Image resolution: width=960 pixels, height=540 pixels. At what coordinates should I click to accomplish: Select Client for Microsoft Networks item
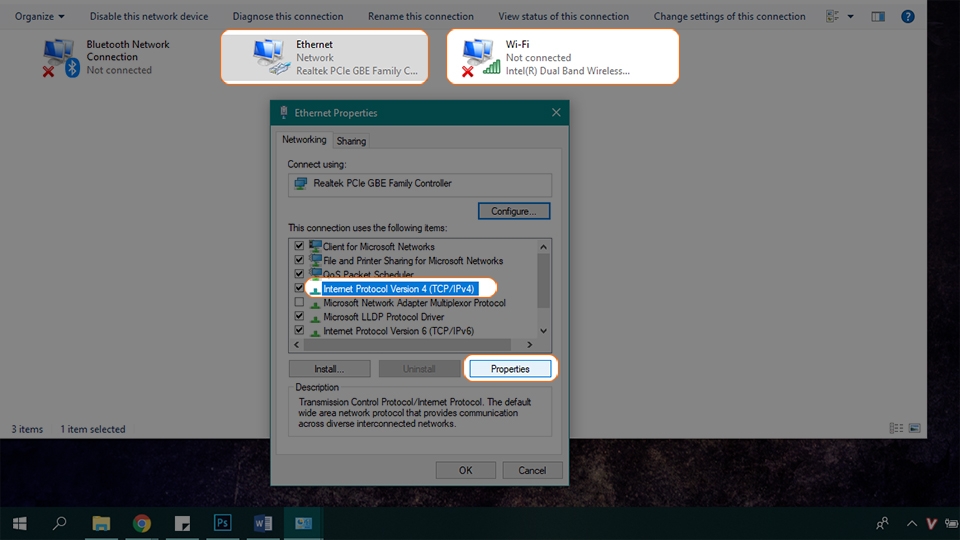click(378, 247)
